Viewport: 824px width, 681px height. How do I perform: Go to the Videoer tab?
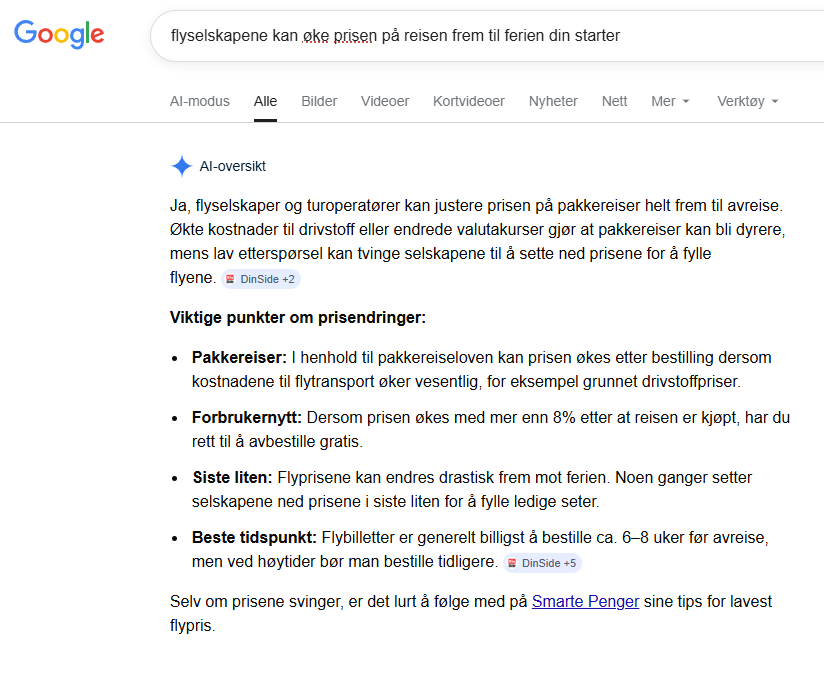(x=385, y=101)
